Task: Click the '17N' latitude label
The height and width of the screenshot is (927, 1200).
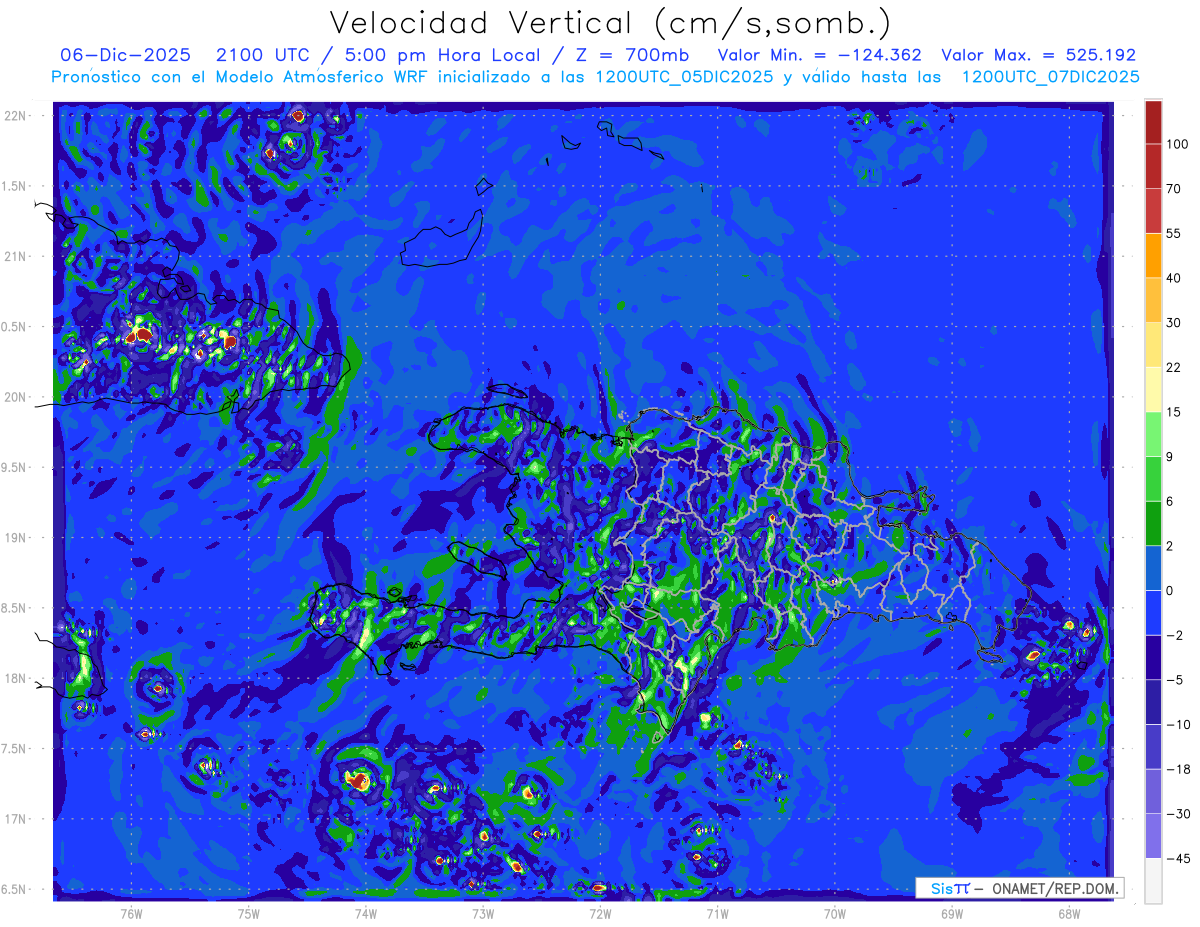Action: point(16,819)
